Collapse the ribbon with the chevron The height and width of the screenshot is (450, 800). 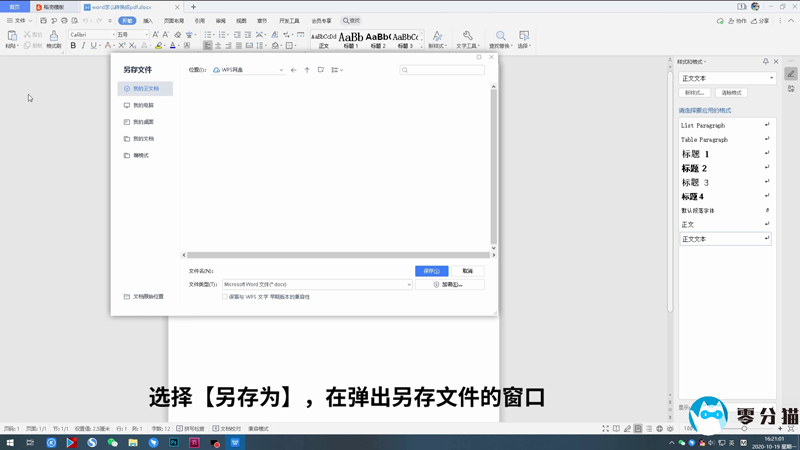791,21
